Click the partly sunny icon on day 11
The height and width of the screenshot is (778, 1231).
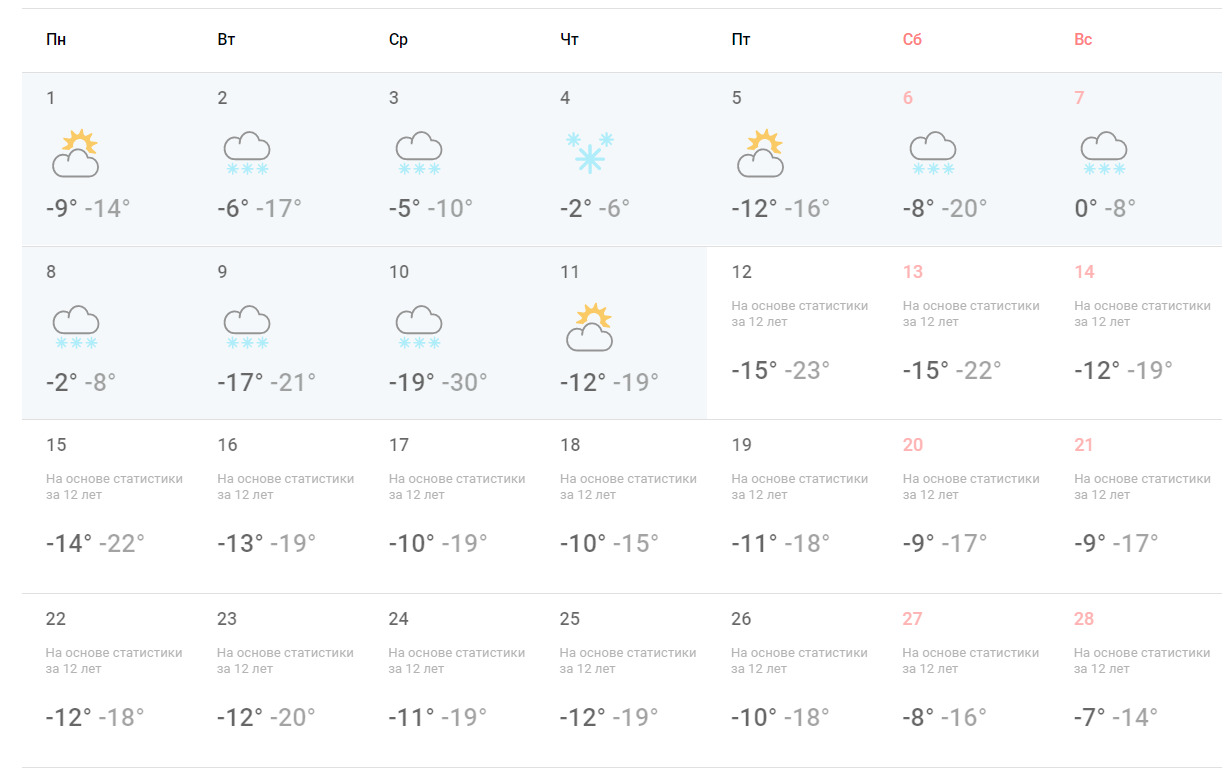coord(589,327)
